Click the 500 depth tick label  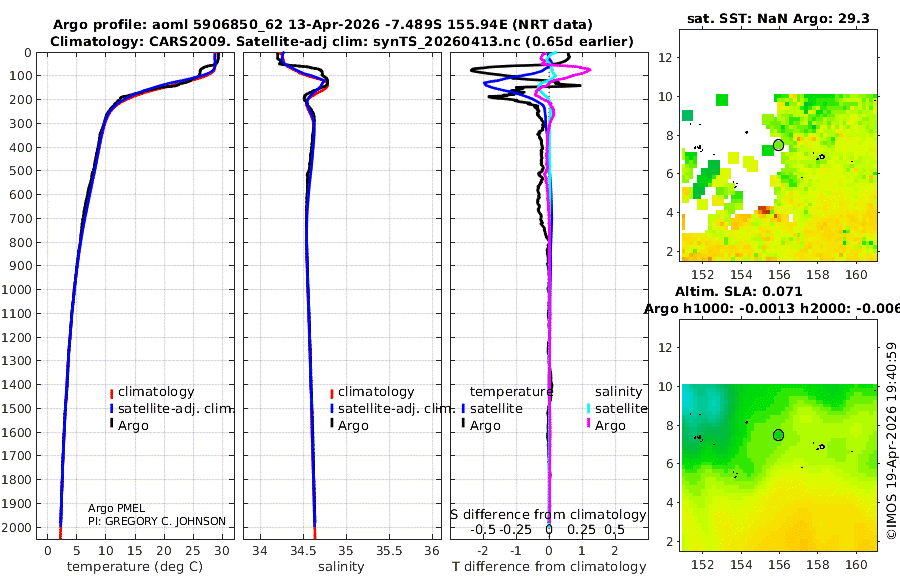[20, 171]
